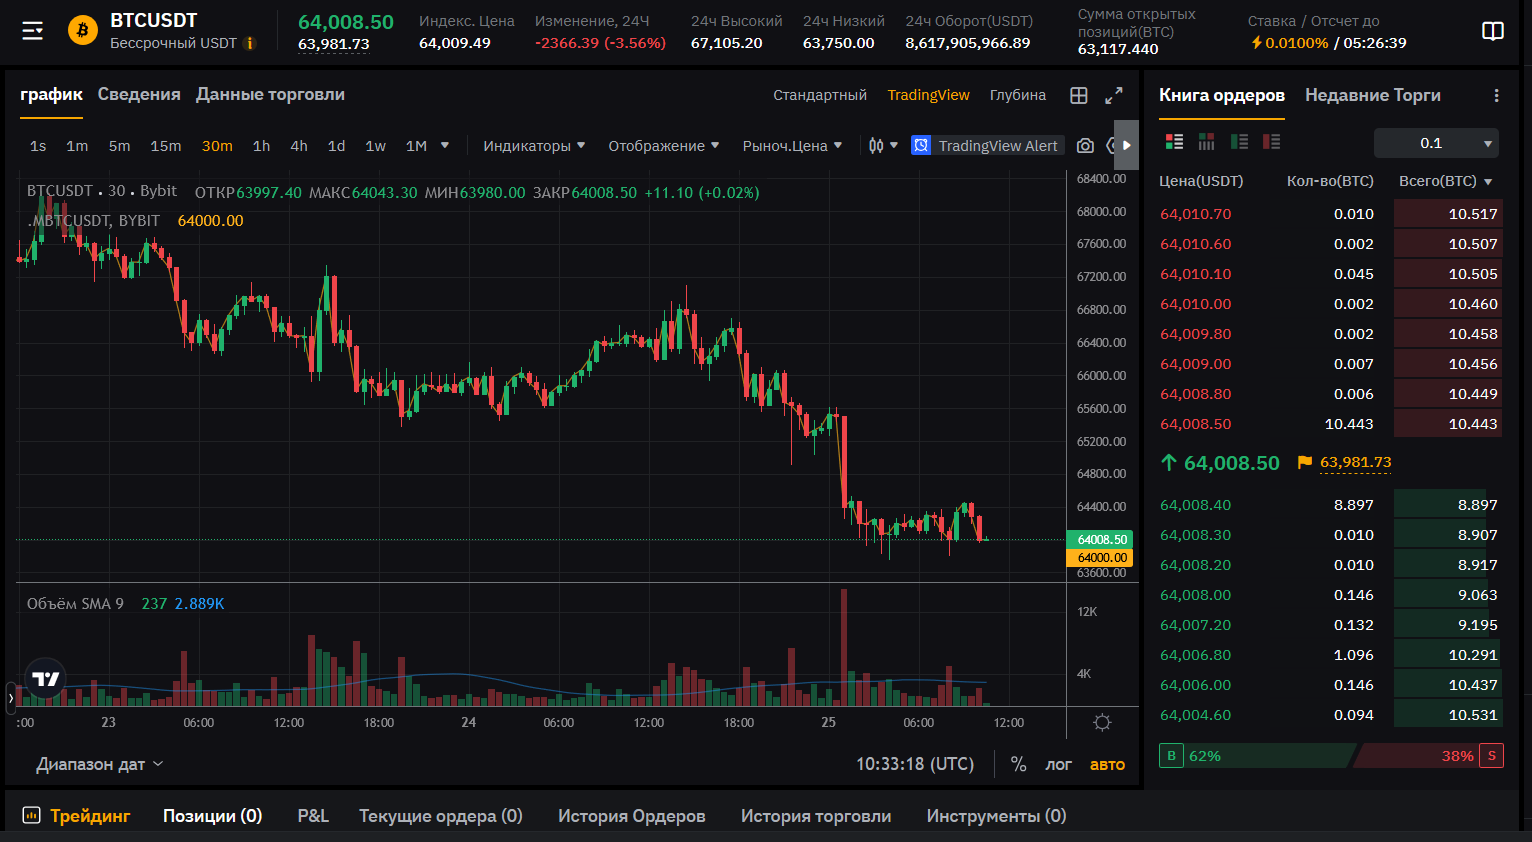The image size is (1532, 842).
Task: Select the 1d timeframe
Action: [x=337, y=146]
